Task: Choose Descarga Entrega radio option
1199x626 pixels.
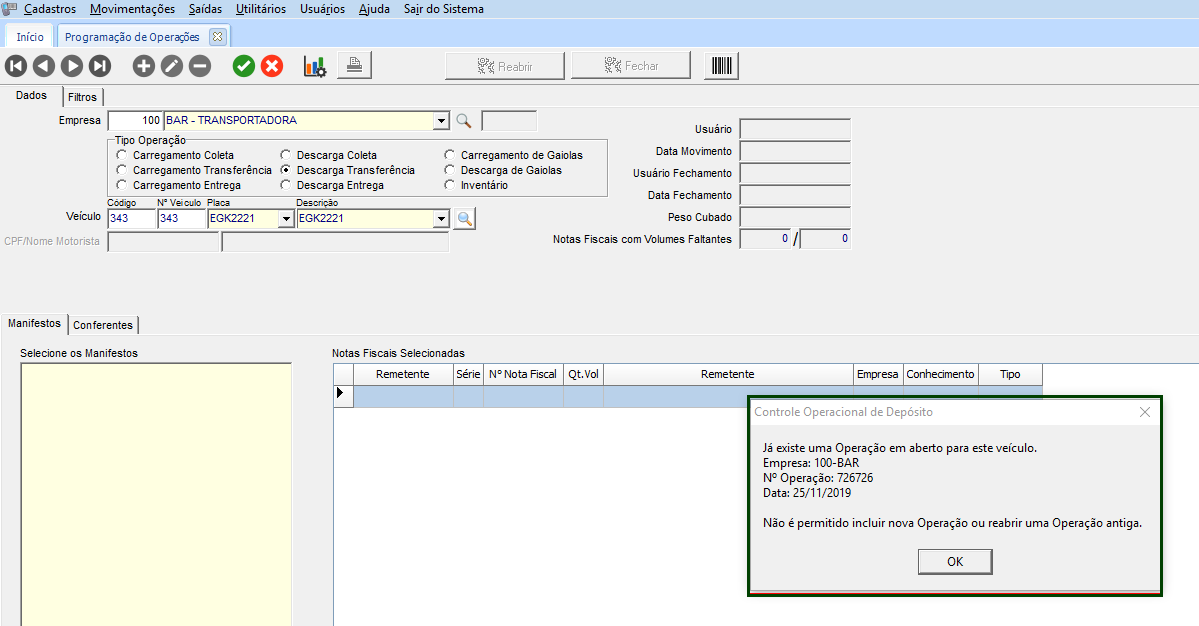Action: point(286,185)
